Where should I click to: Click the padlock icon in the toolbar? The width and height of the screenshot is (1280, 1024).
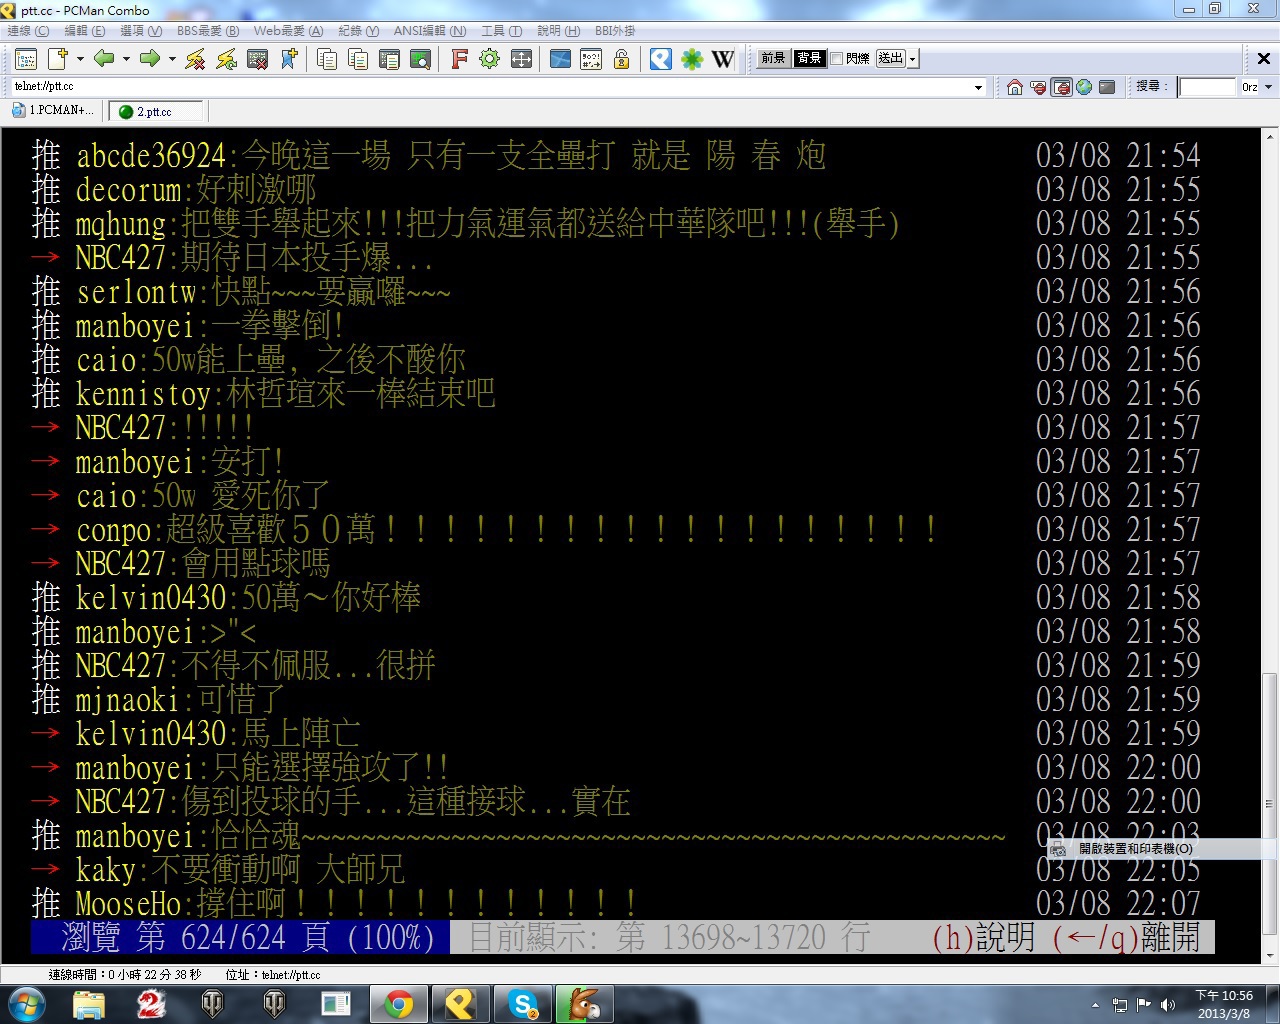622,59
